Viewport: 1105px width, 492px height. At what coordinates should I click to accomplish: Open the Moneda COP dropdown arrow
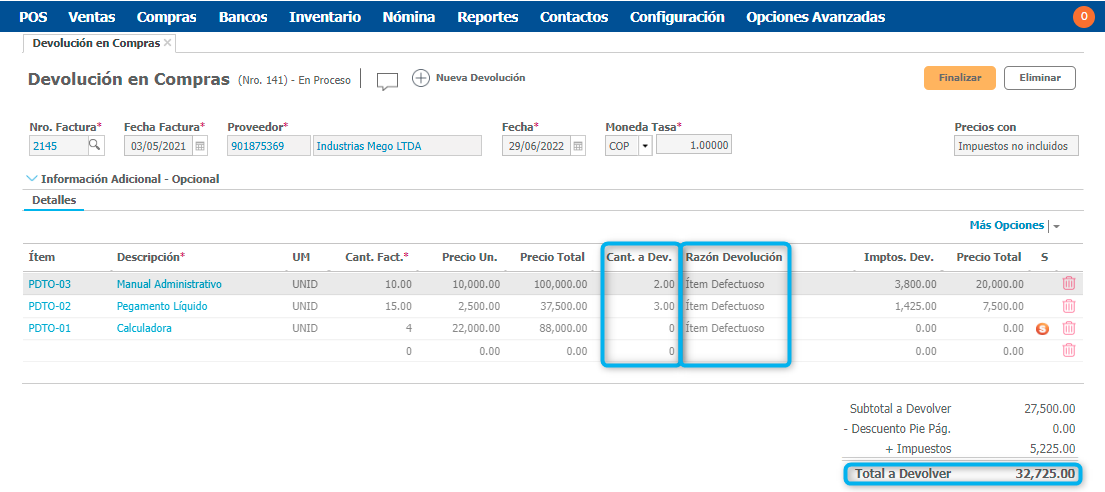[644, 146]
